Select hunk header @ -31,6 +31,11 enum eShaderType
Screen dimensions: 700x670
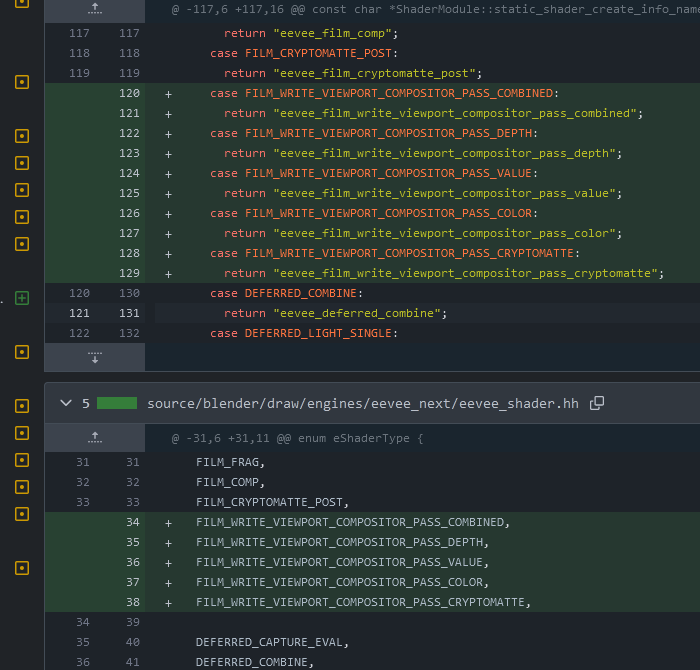pos(297,438)
